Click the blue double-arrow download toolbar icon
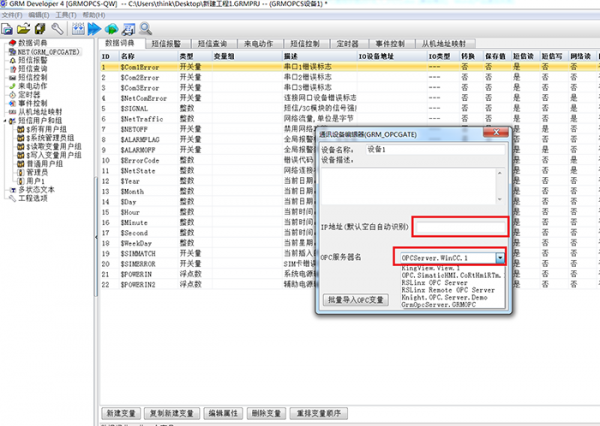The height and width of the screenshot is (426, 600). [x=94, y=29]
